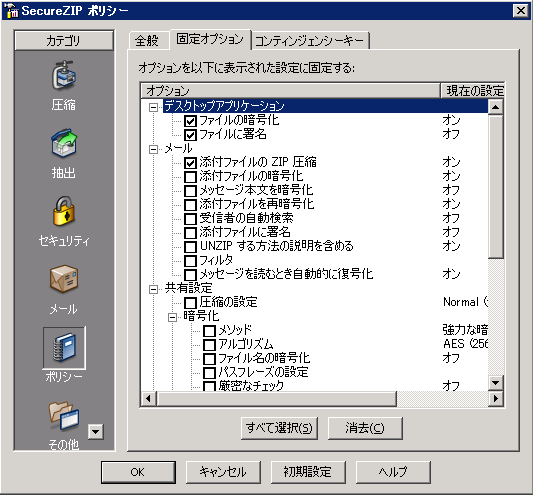The width and height of the screenshot is (533, 495).
Task: Expand category list with down arrow
Action: (x=96, y=432)
